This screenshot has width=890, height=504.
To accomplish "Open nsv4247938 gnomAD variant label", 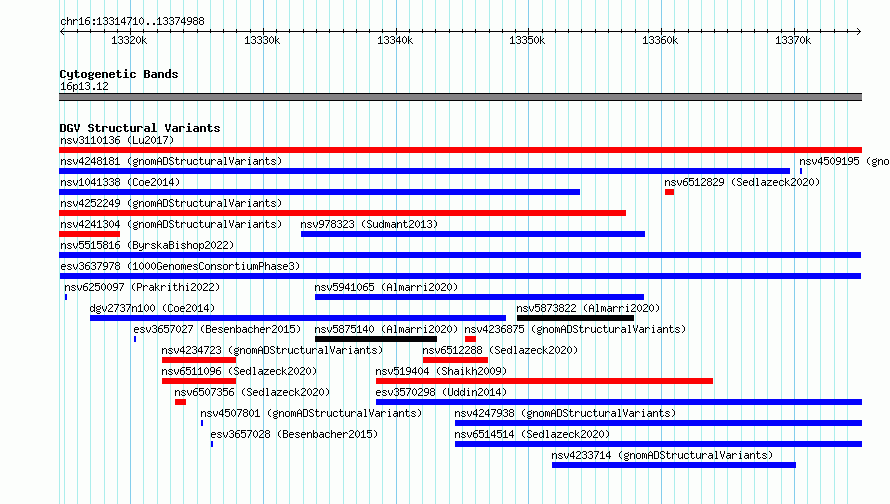I will click(x=565, y=413).
